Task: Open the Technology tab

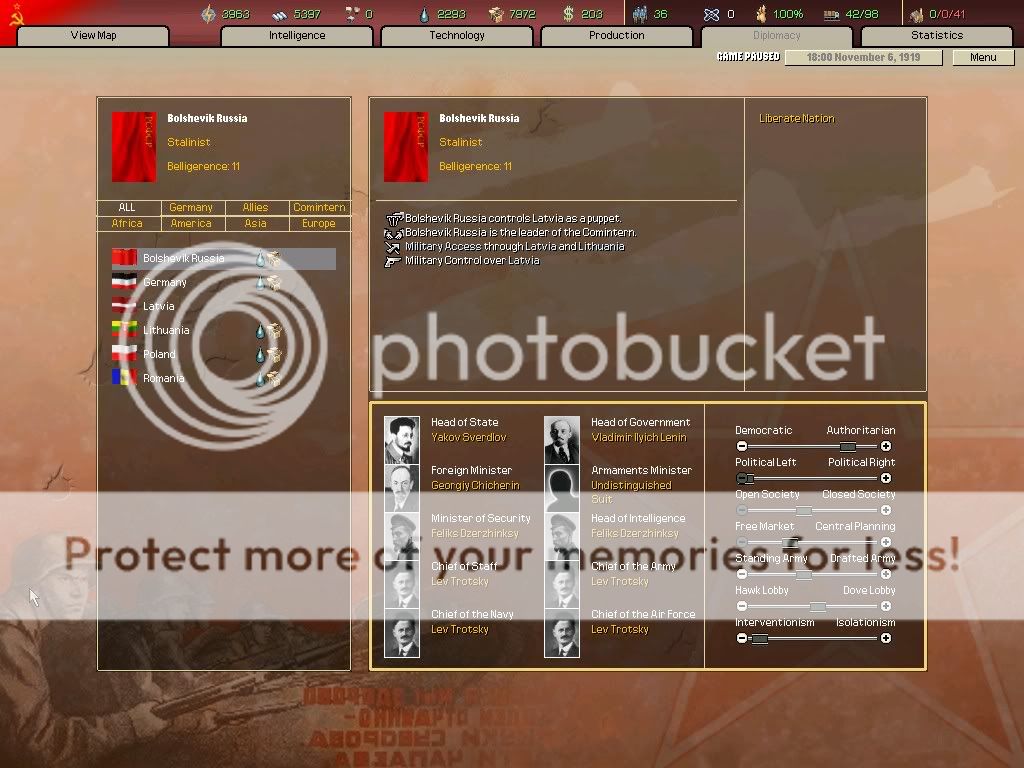Action: 457,36
